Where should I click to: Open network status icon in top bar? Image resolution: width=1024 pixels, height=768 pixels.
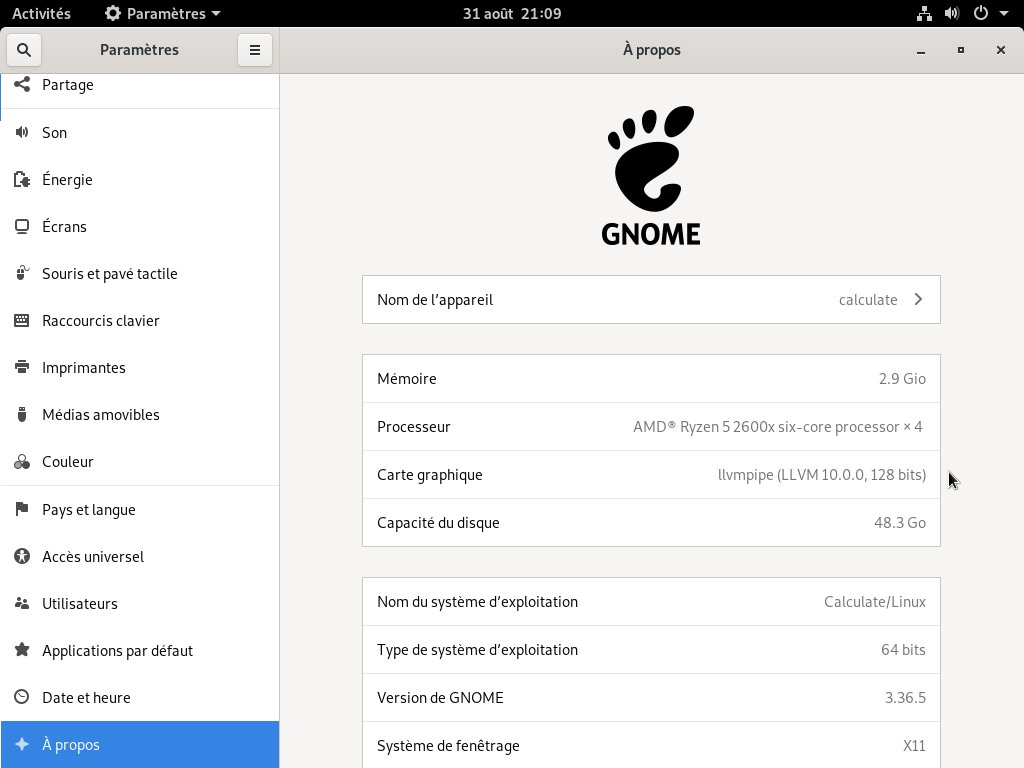click(924, 13)
